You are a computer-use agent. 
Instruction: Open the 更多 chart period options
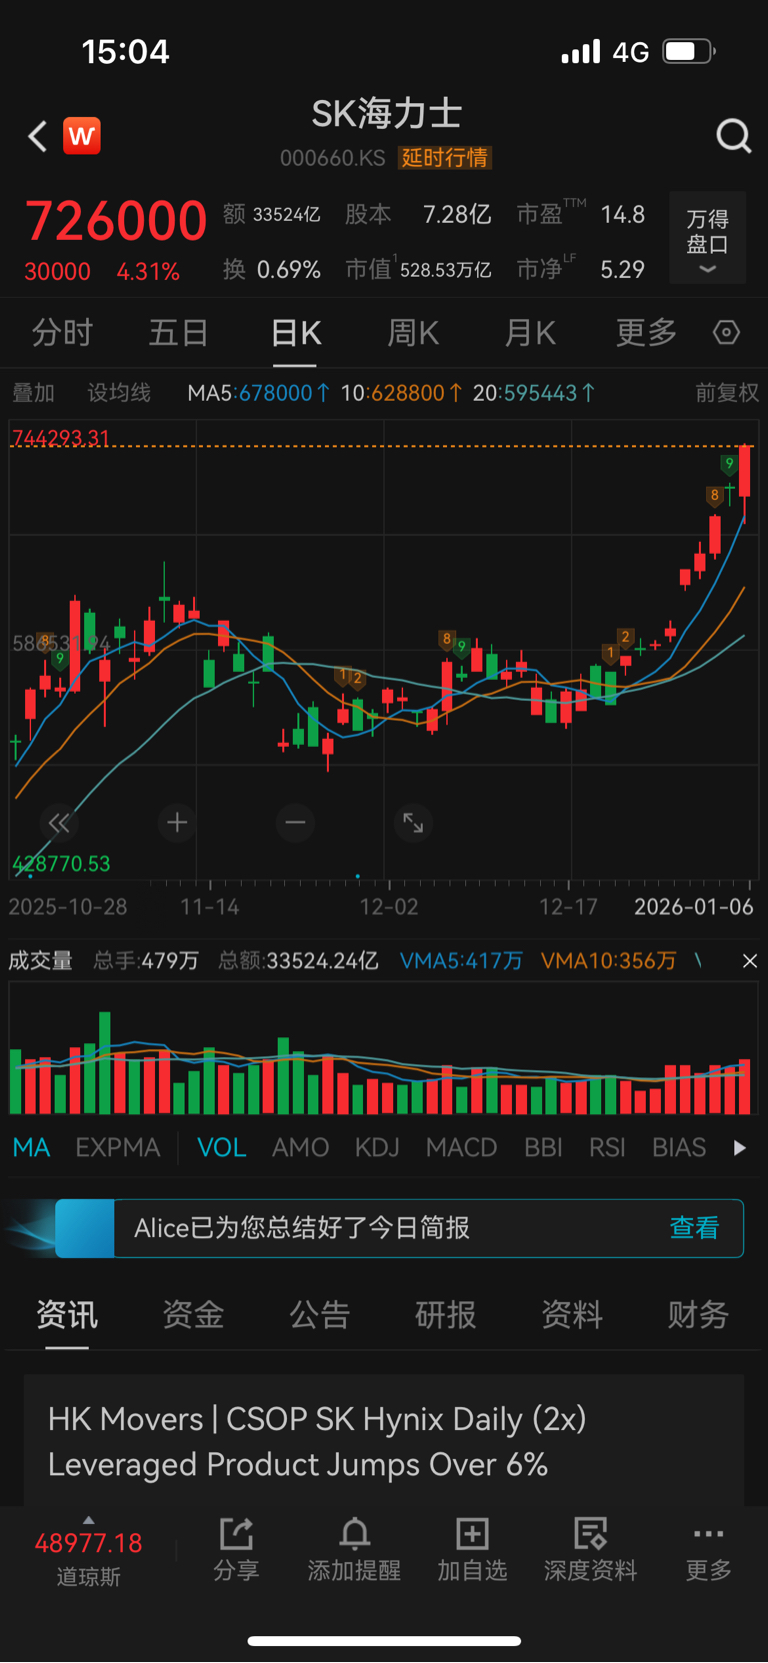[x=646, y=332]
